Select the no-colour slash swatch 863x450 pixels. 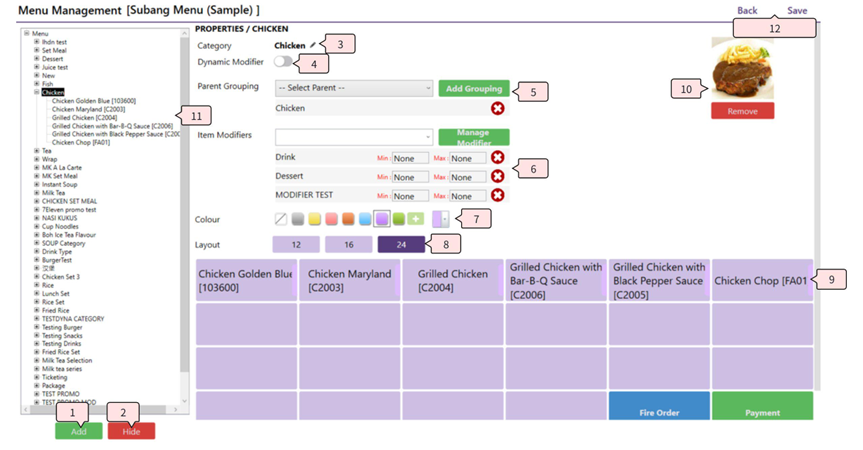tap(281, 219)
